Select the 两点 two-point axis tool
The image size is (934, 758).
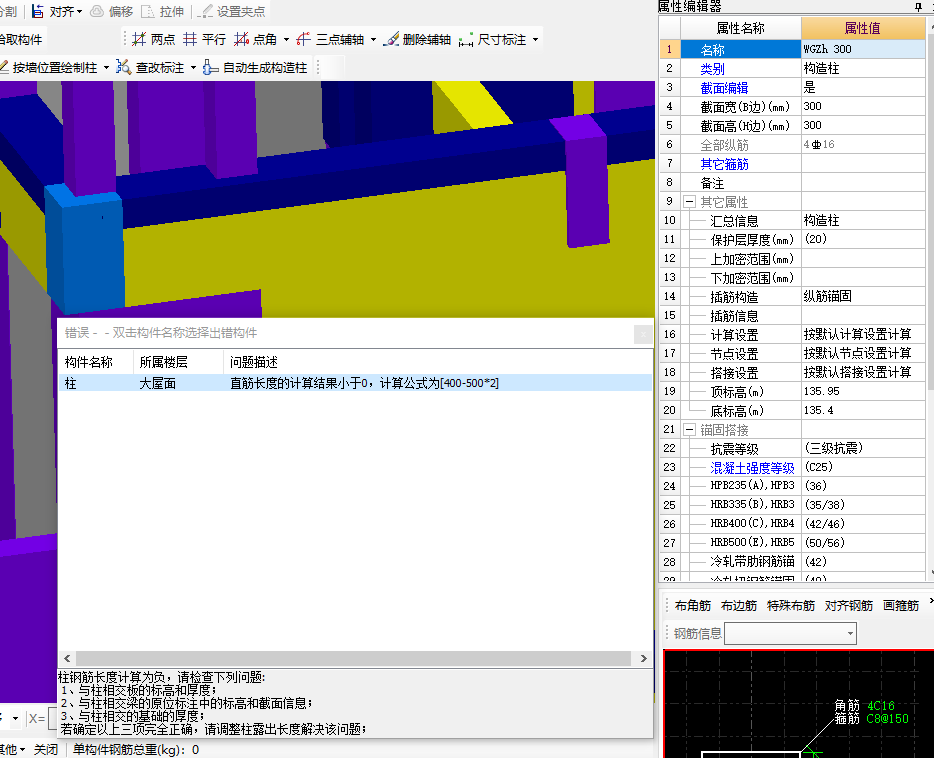(x=154, y=39)
